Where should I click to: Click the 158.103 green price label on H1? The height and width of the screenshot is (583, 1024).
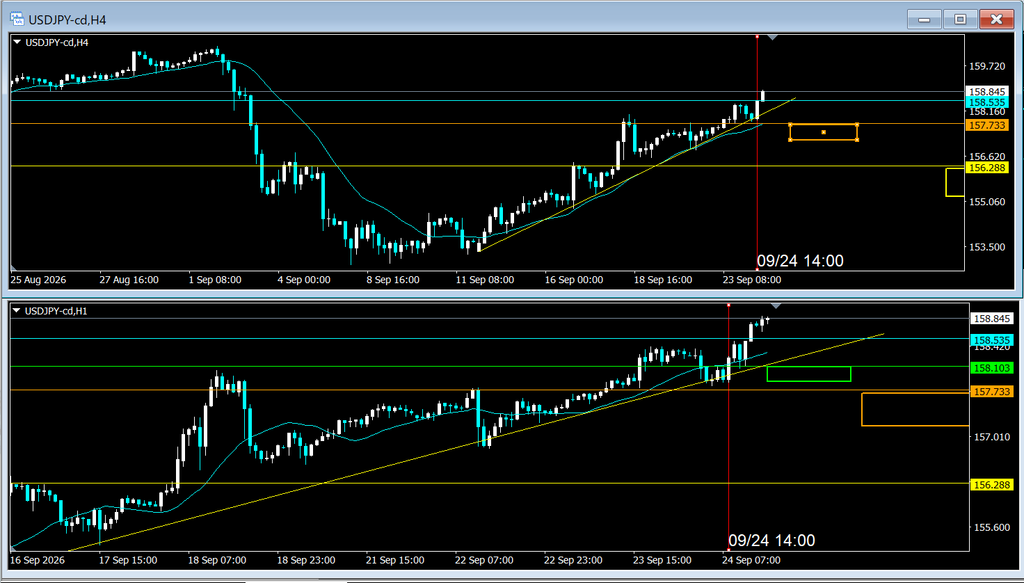pyautogui.click(x=993, y=368)
